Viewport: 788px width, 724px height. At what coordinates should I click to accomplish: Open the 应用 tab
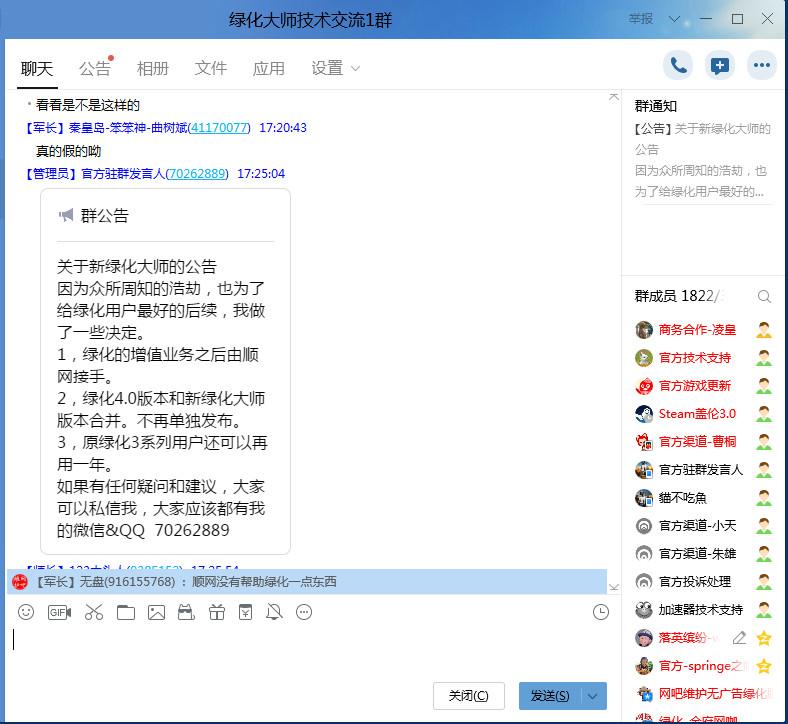click(x=268, y=69)
